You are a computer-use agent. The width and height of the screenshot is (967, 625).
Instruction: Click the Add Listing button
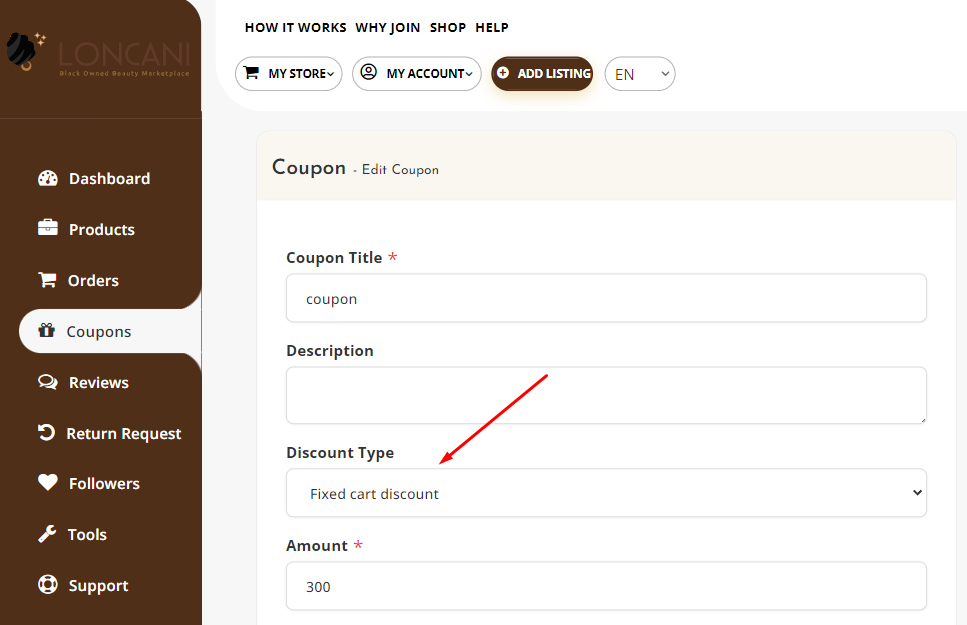click(542, 73)
